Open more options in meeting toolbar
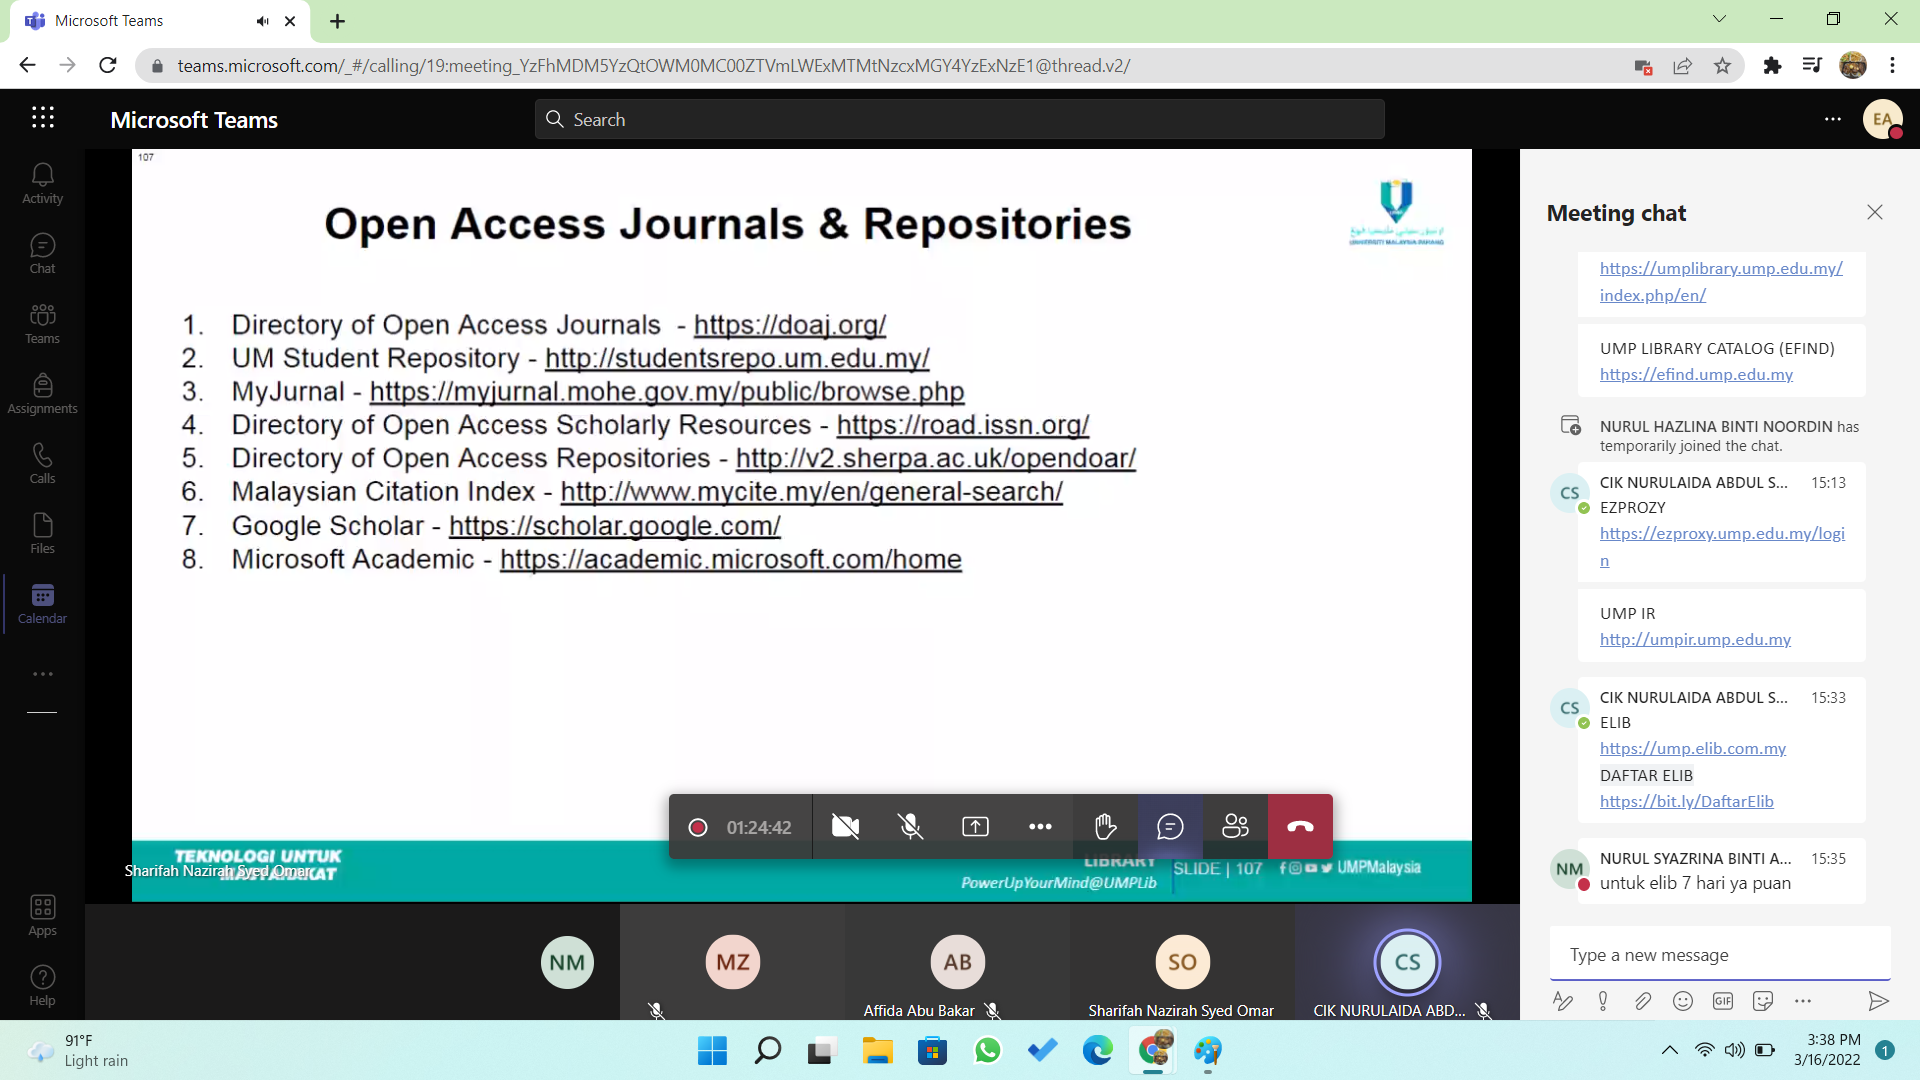Viewport: 1920px width, 1080px height. point(1040,827)
